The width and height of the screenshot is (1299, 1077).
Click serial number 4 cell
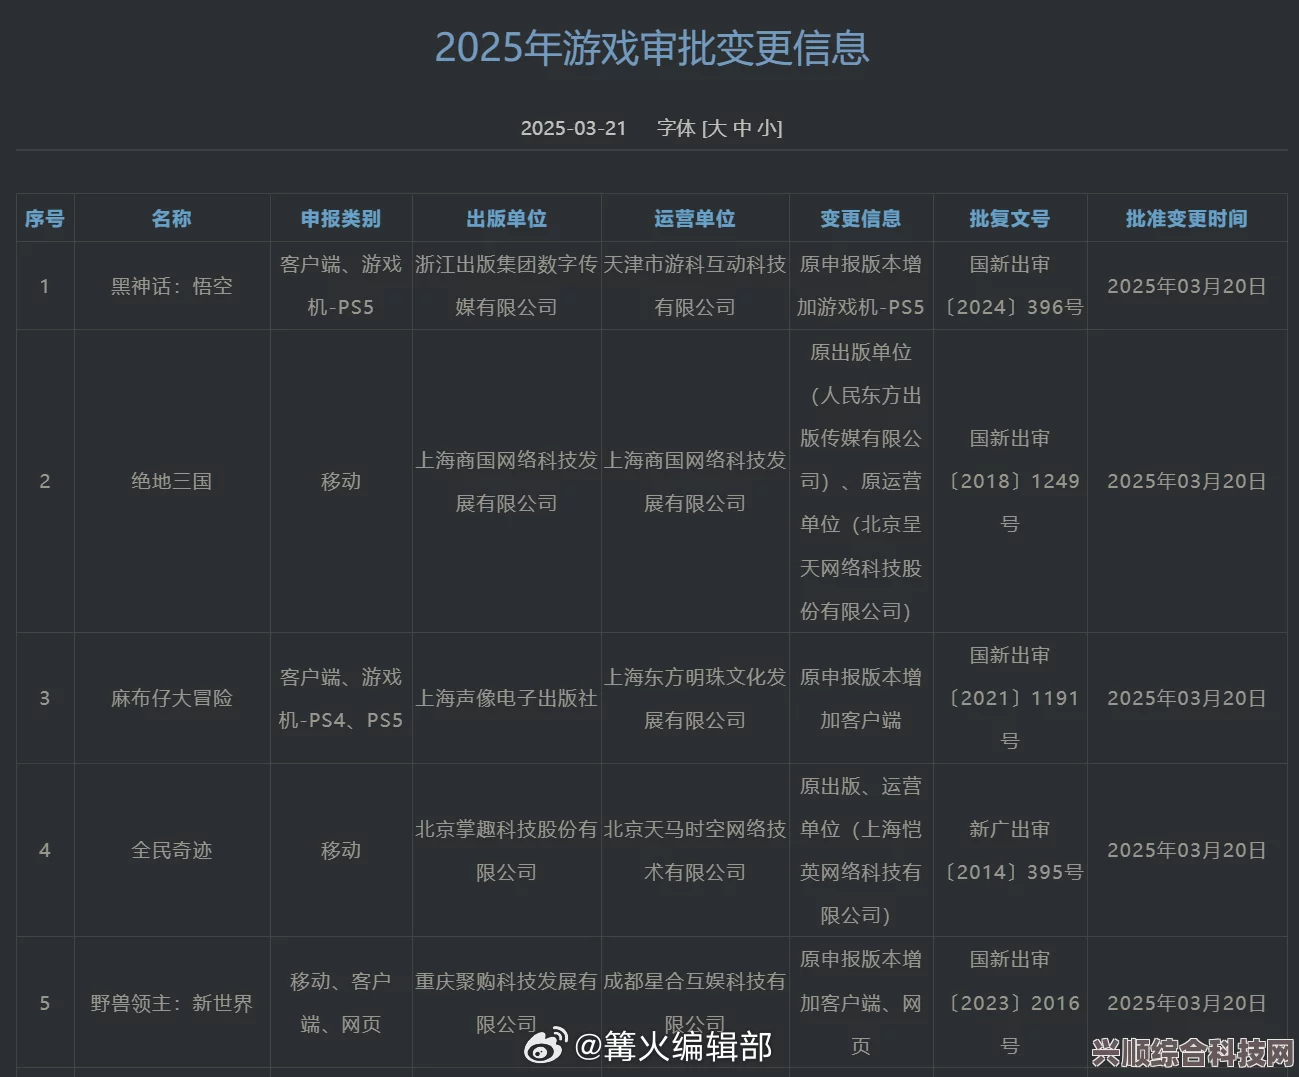click(45, 850)
